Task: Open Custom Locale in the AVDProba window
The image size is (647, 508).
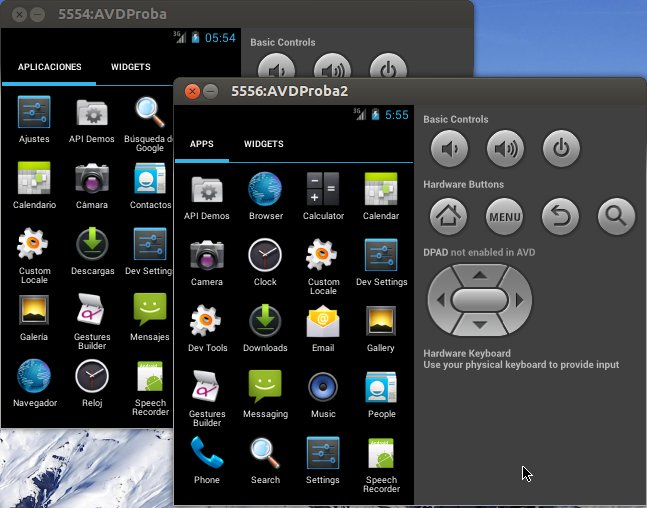Action: click(34, 256)
